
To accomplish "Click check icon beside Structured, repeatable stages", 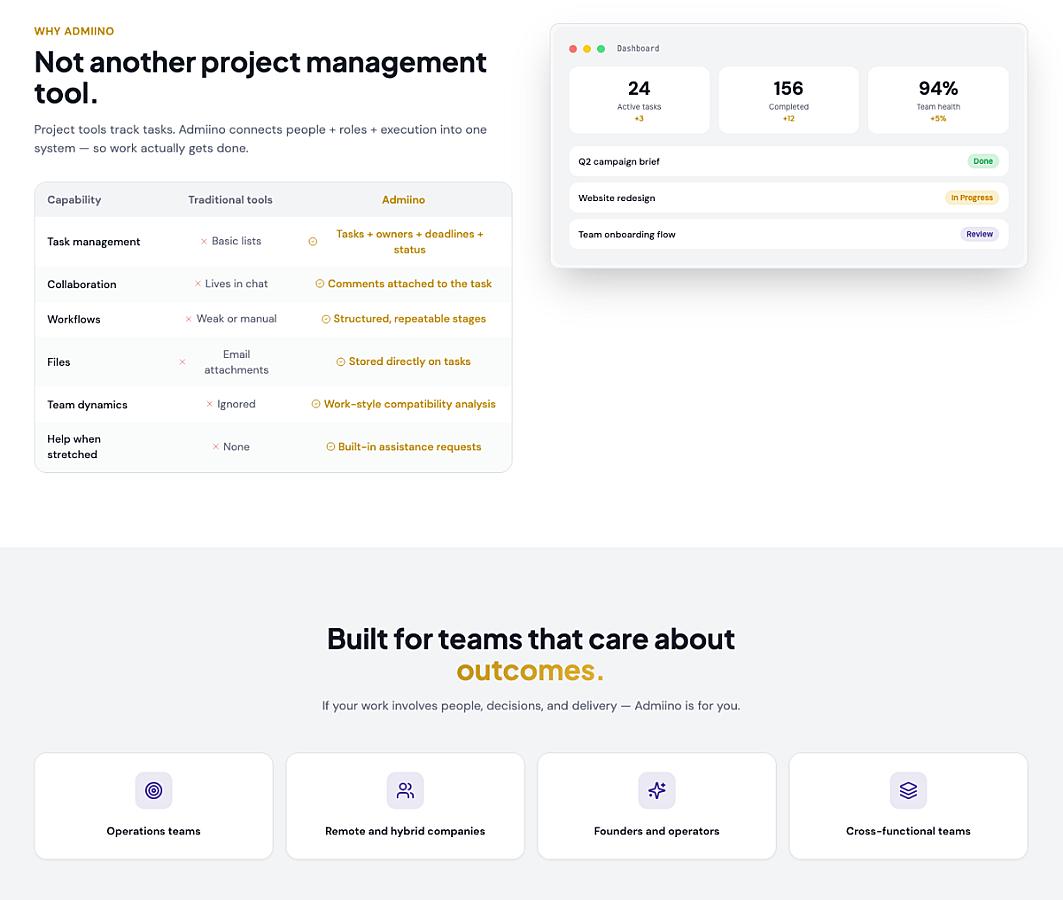I will coord(325,319).
